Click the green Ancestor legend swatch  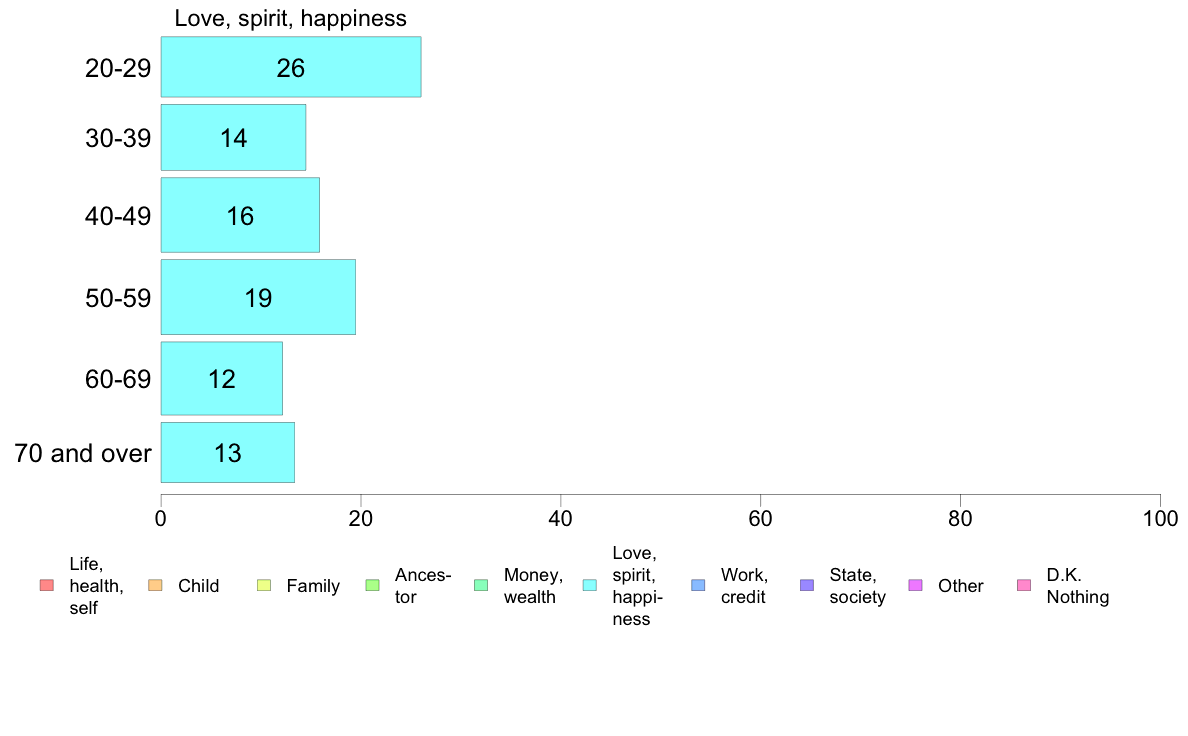click(x=372, y=585)
